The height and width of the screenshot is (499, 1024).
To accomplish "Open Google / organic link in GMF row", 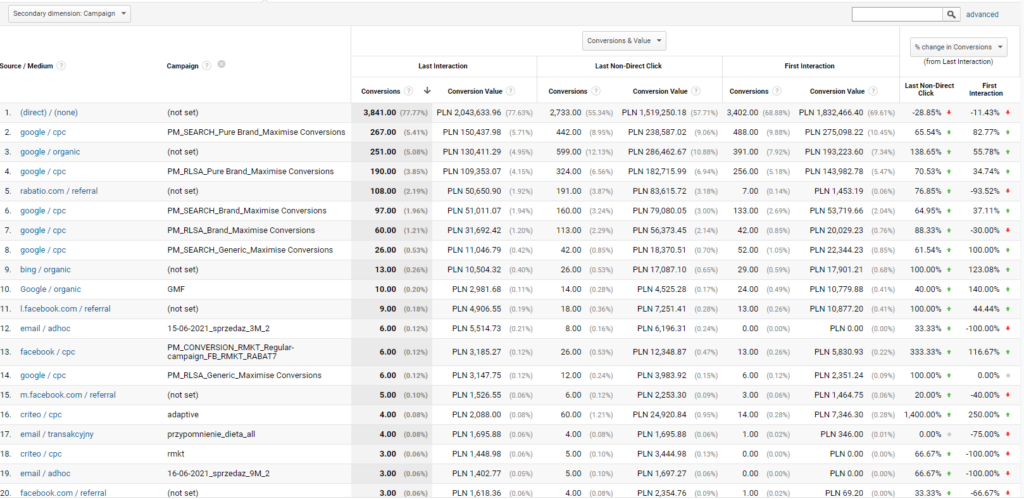I will pyautogui.click(x=50, y=289).
